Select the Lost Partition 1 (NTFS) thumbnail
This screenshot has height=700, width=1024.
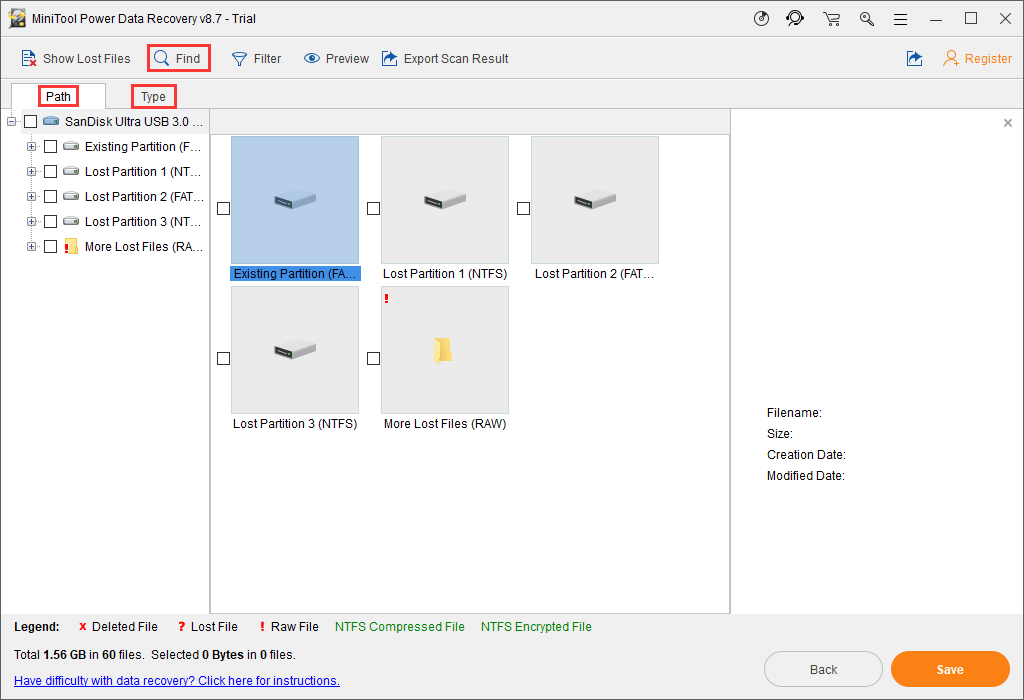tap(445, 200)
